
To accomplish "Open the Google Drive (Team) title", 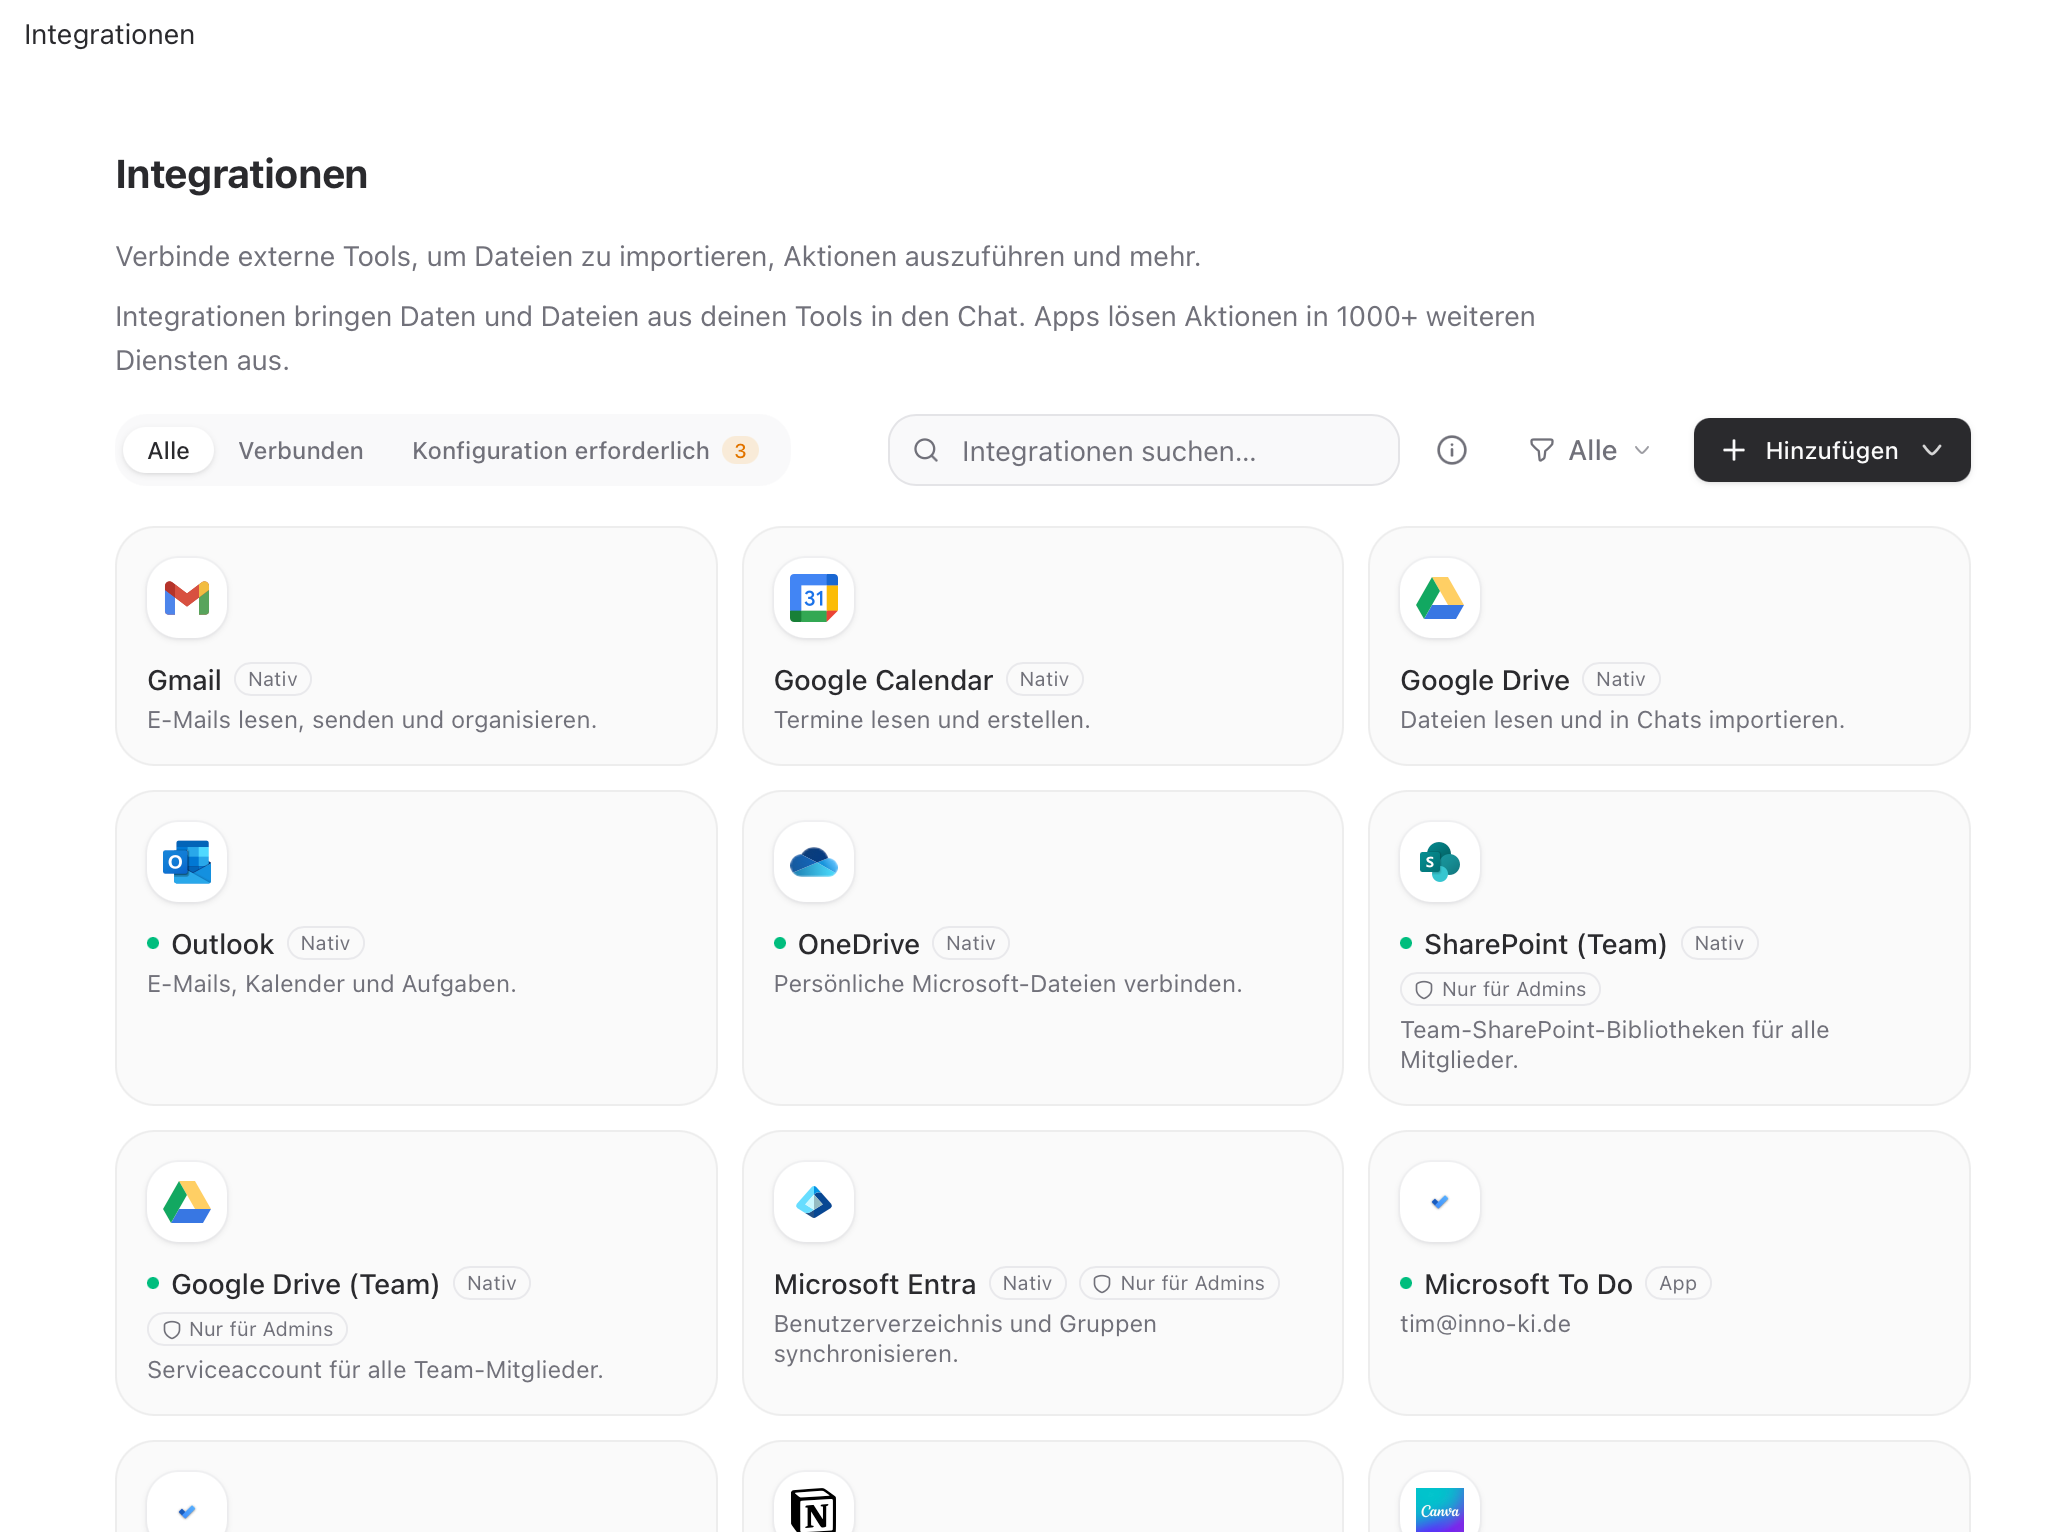I will [305, 1284].
